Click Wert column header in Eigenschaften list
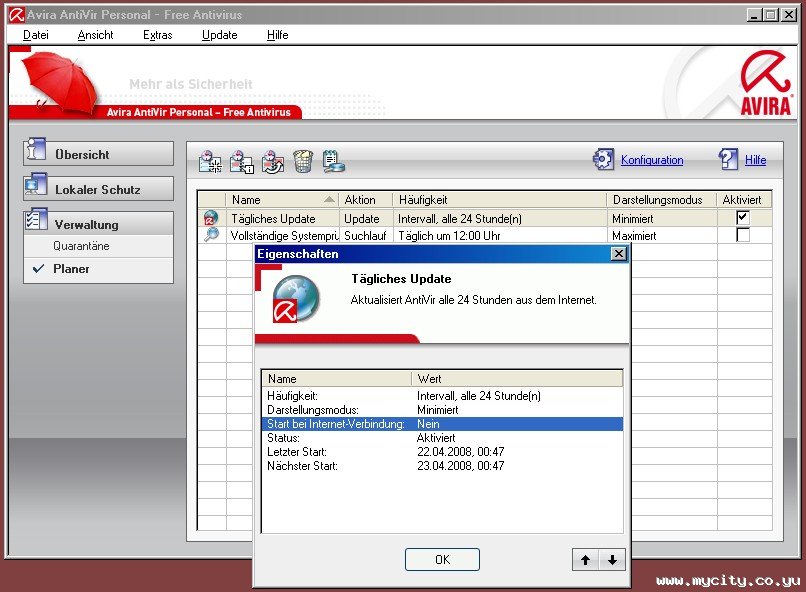Image resolution: width=806 pixels, height=592 pixels. (517, 379)
